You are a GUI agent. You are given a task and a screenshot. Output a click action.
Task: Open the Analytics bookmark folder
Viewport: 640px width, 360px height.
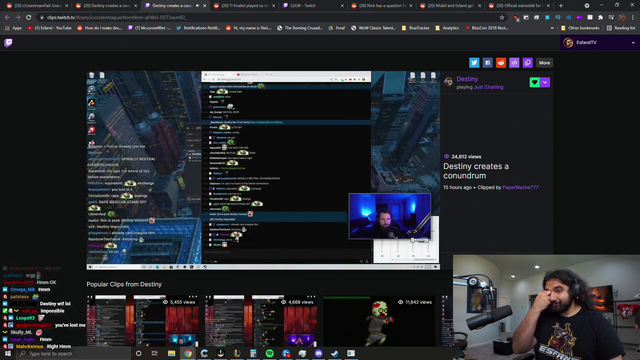(x=447, y=28)
